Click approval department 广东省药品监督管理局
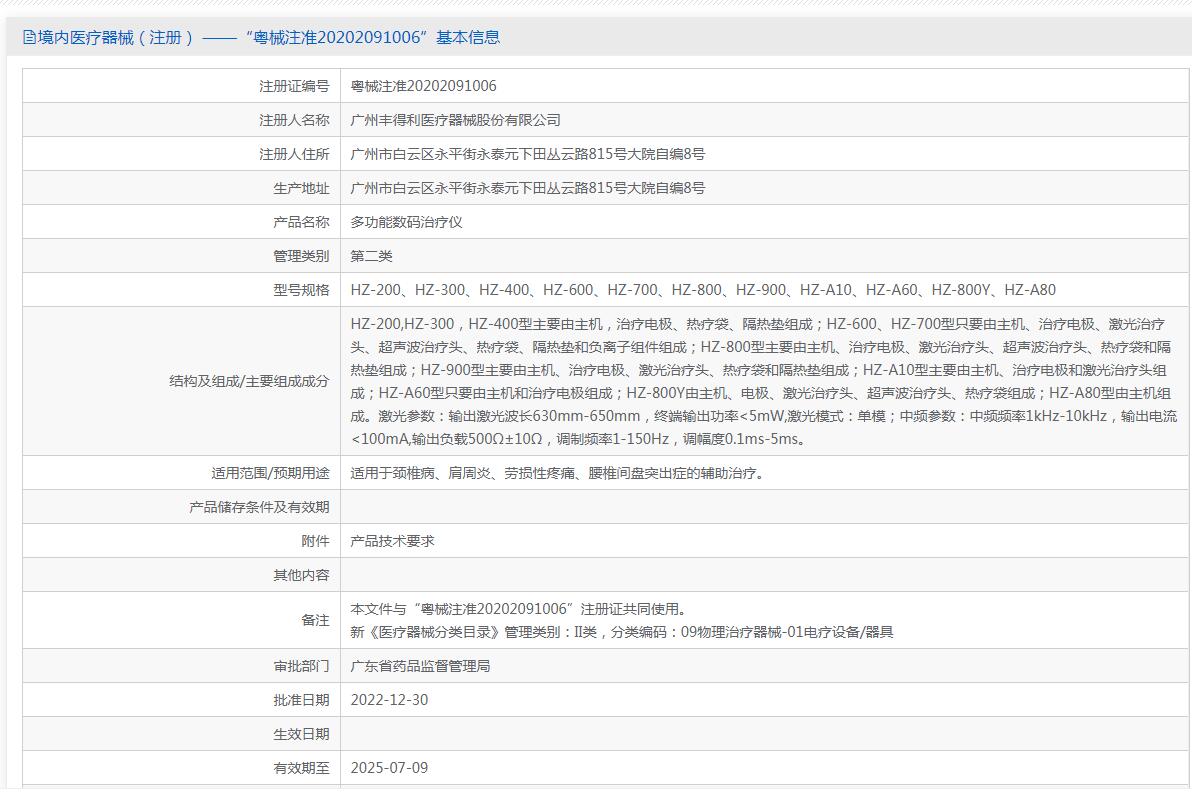The image size is (1192, 794). pos(420,666)
